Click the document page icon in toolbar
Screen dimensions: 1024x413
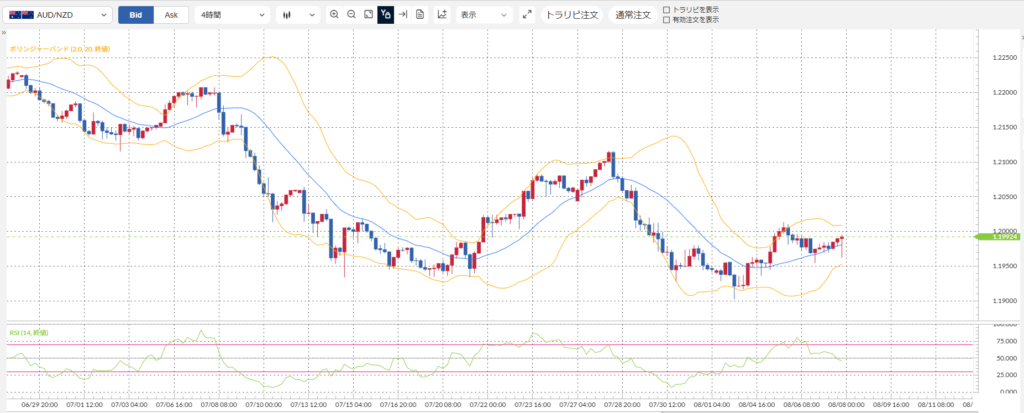coord(419,14)
